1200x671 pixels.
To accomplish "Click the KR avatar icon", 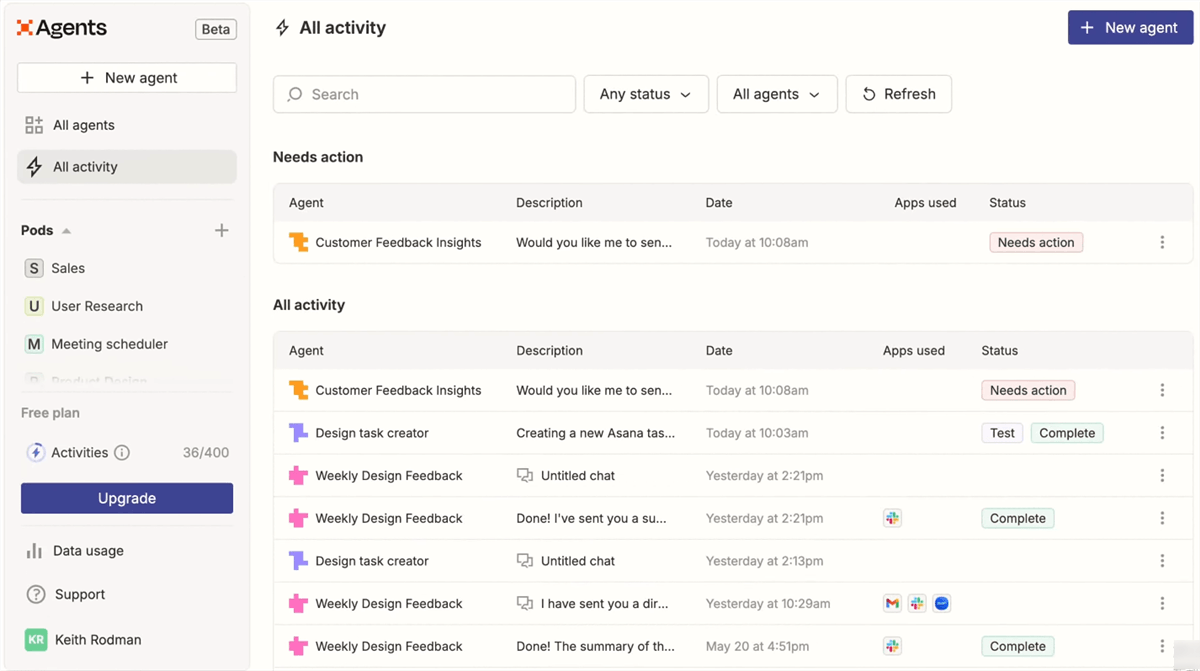I will point(36,640).
